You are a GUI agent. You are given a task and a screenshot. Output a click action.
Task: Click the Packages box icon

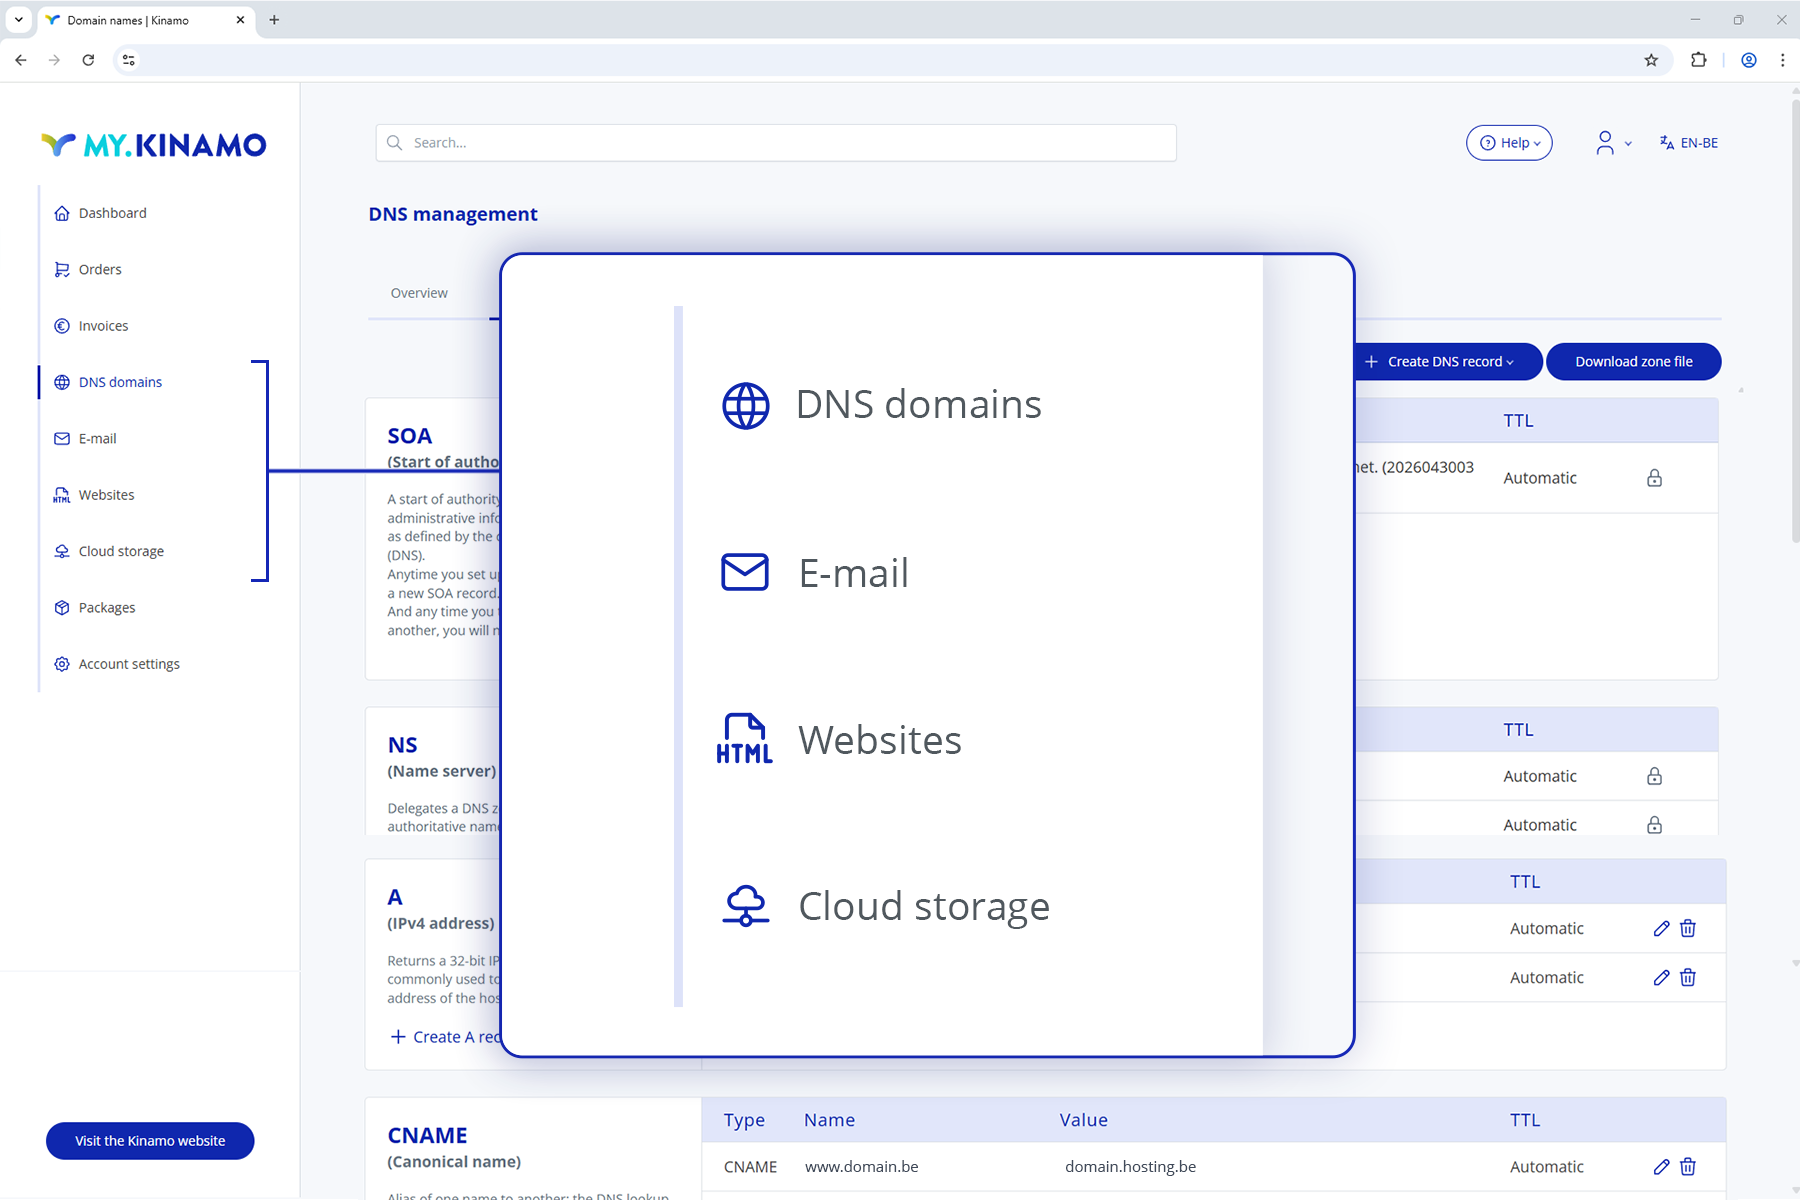point(62,608)
